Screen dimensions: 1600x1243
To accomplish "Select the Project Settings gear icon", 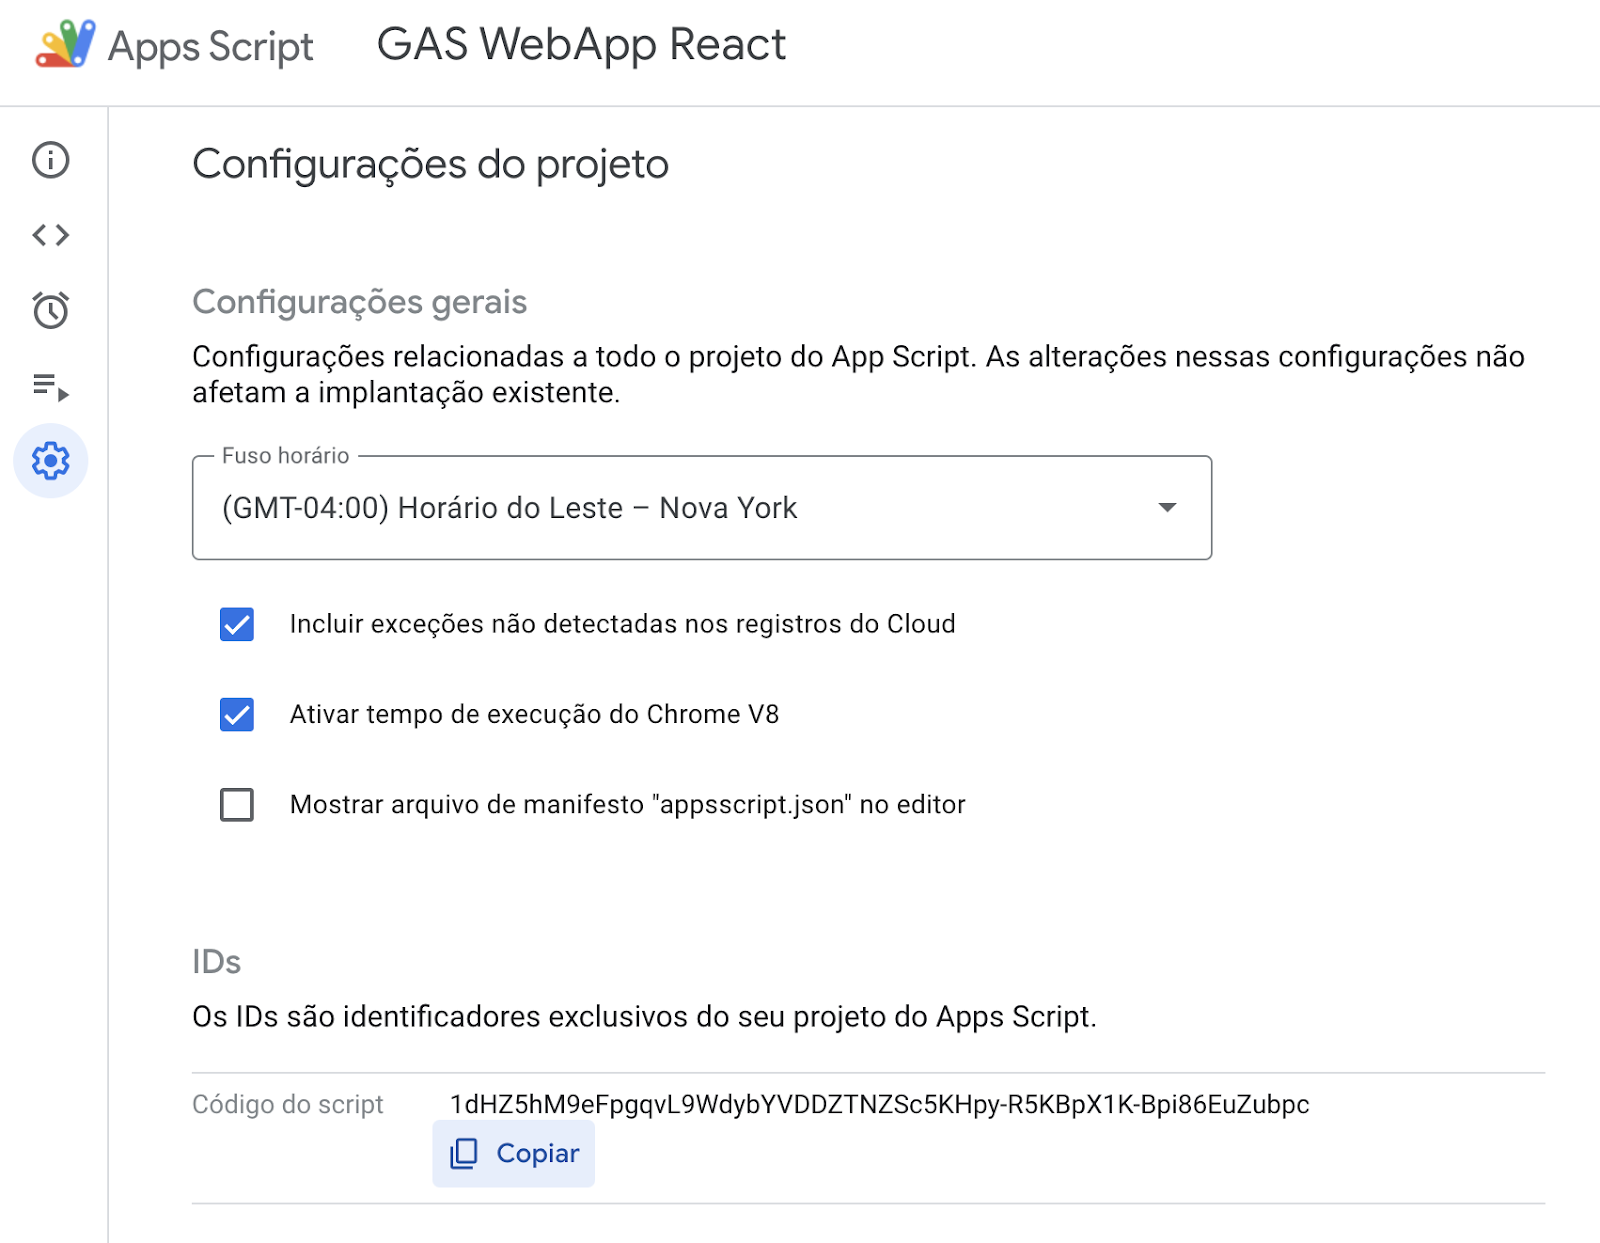I will [x=51, y=461].
